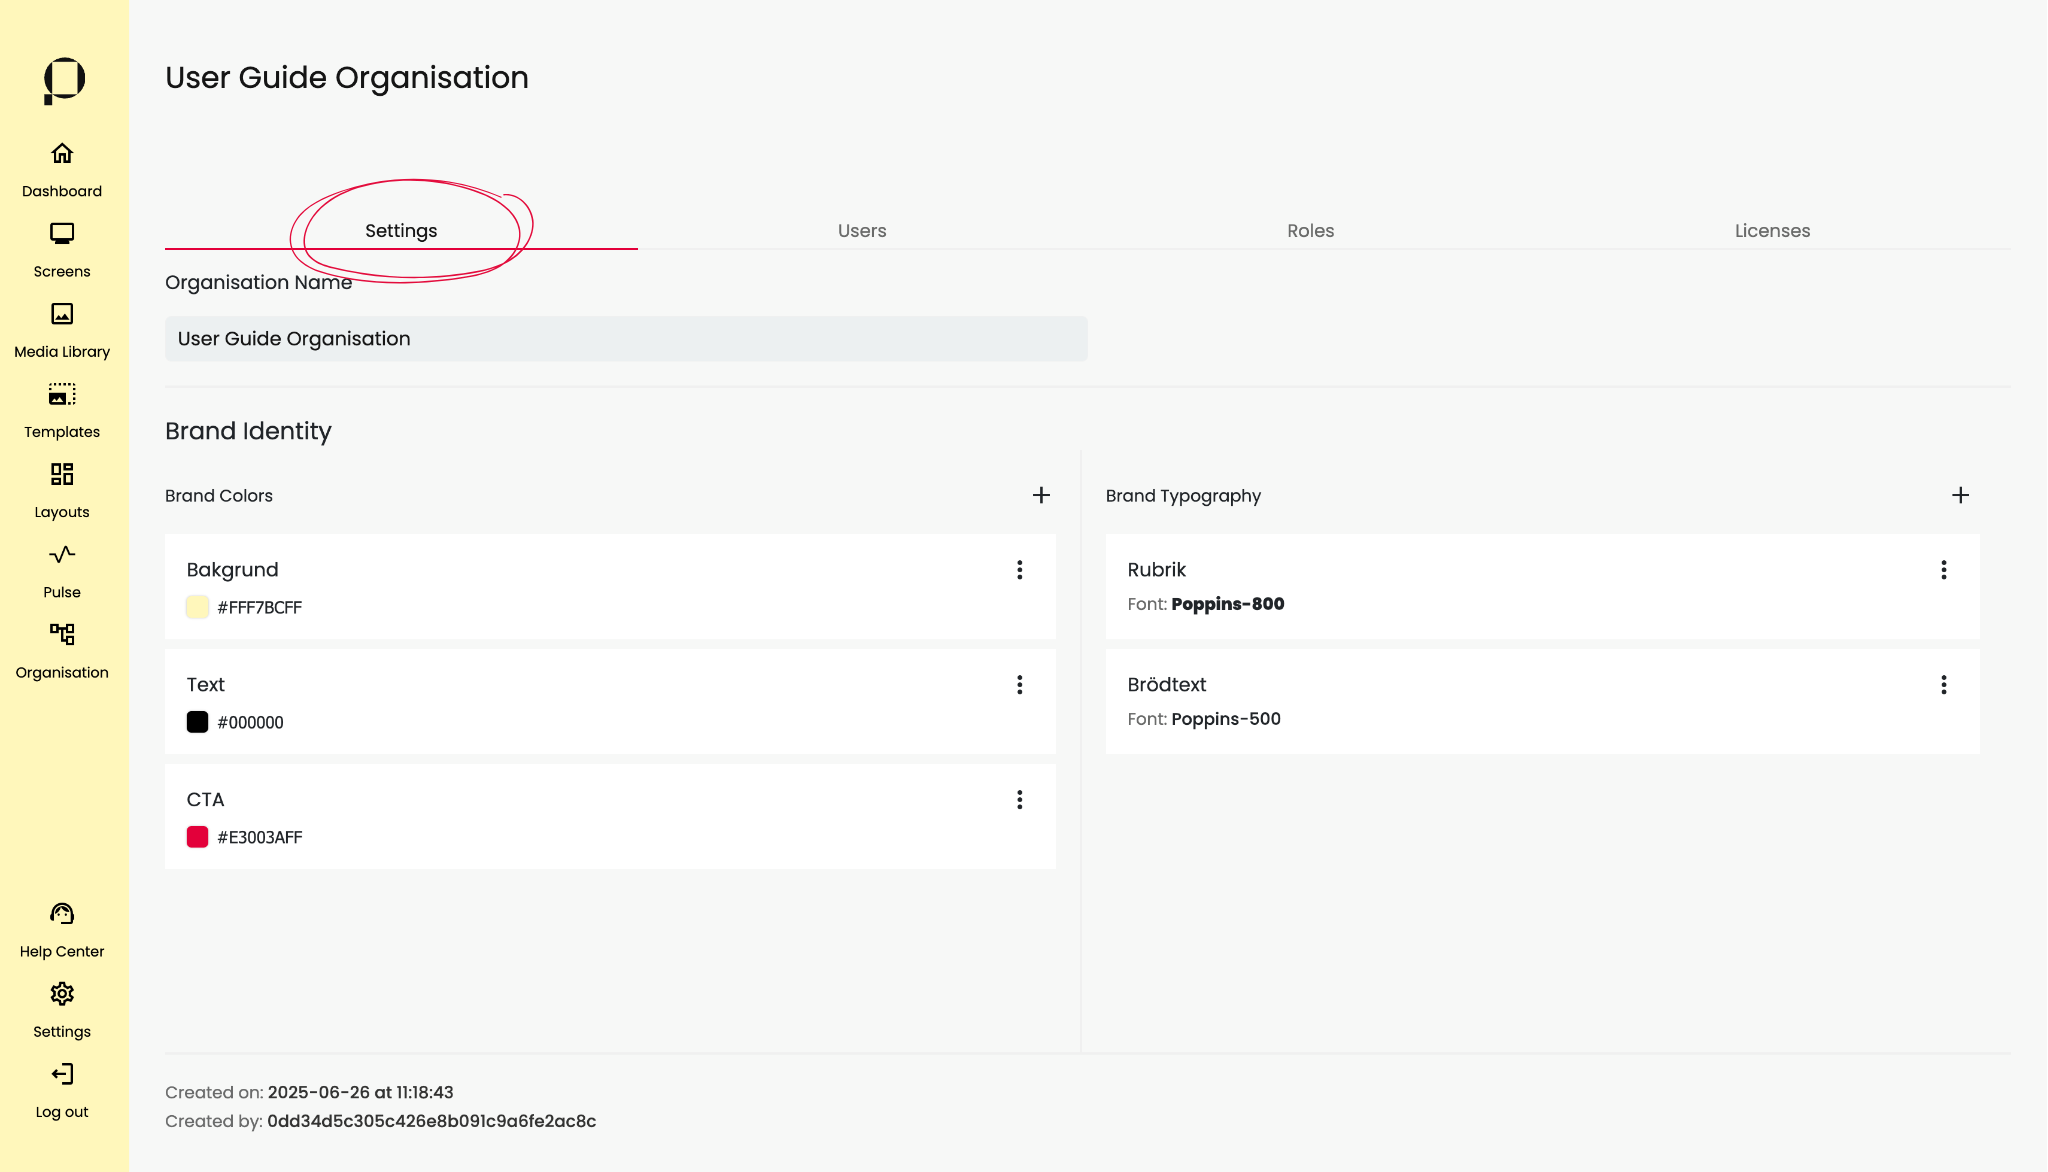Click the Organisation Name input field
This screenshot has height=1172, width=2048.
pyautogui.click(x=626, y=339)
